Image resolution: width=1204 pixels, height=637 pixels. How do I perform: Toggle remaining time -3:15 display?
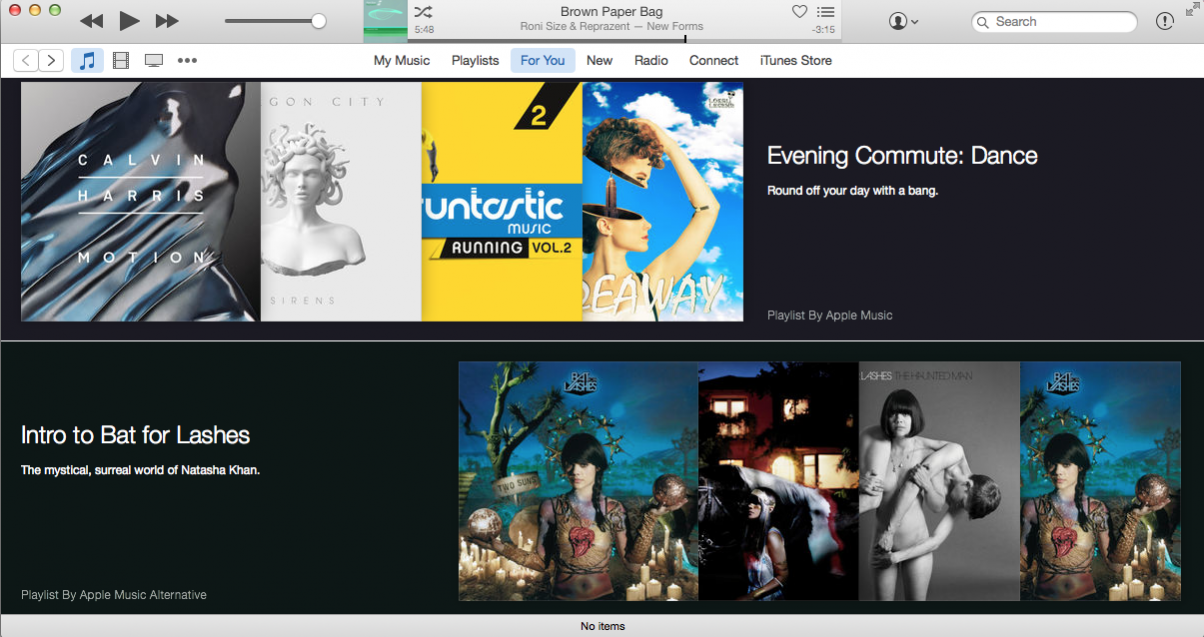(x=823, y=30)
